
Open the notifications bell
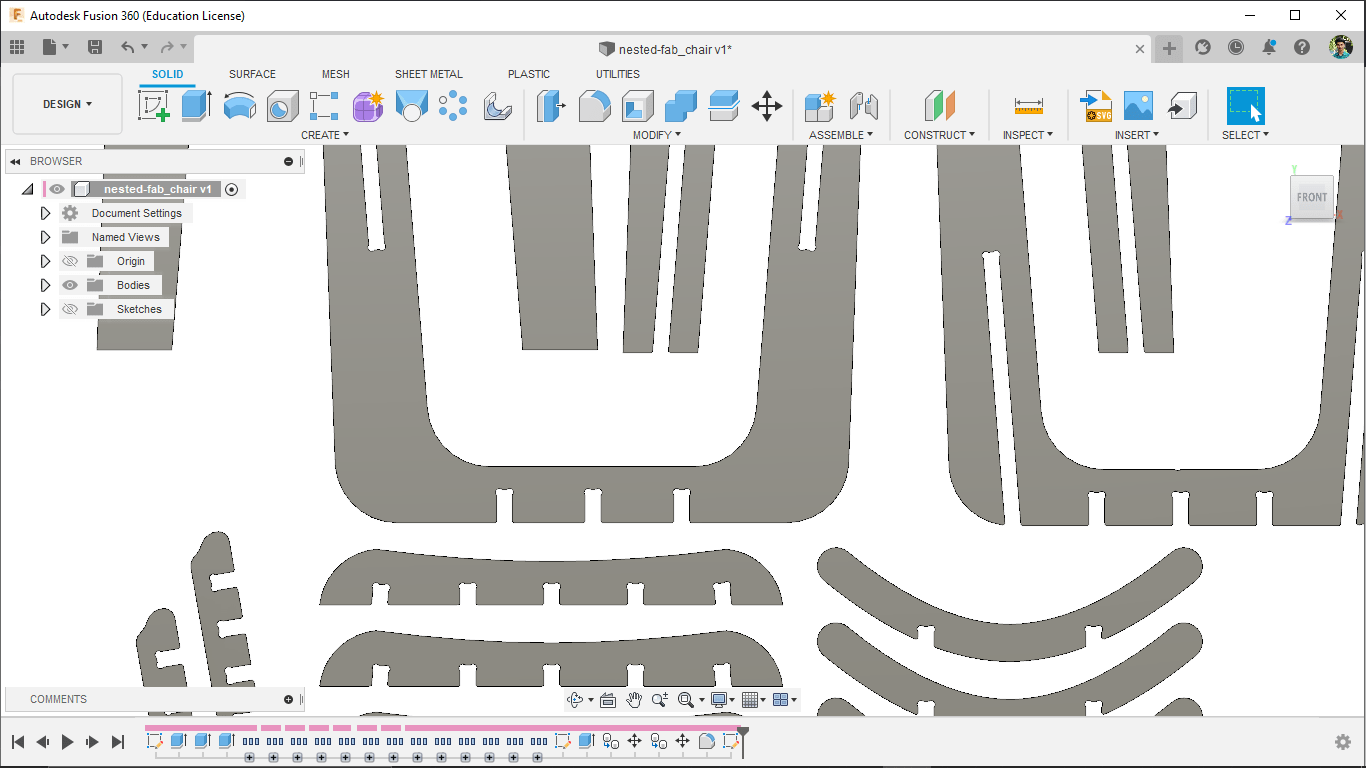coord(1269,47)
